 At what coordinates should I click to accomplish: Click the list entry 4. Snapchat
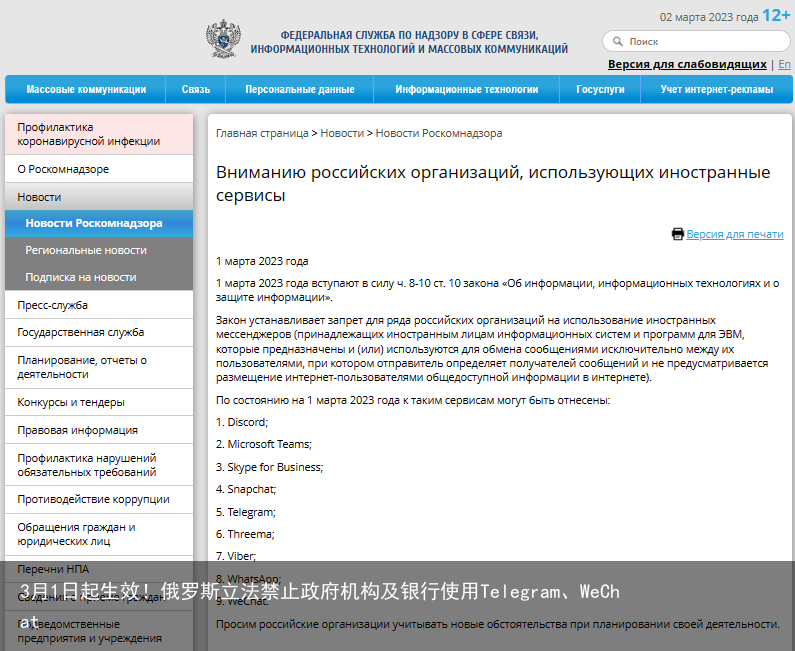tap(246, 489)
